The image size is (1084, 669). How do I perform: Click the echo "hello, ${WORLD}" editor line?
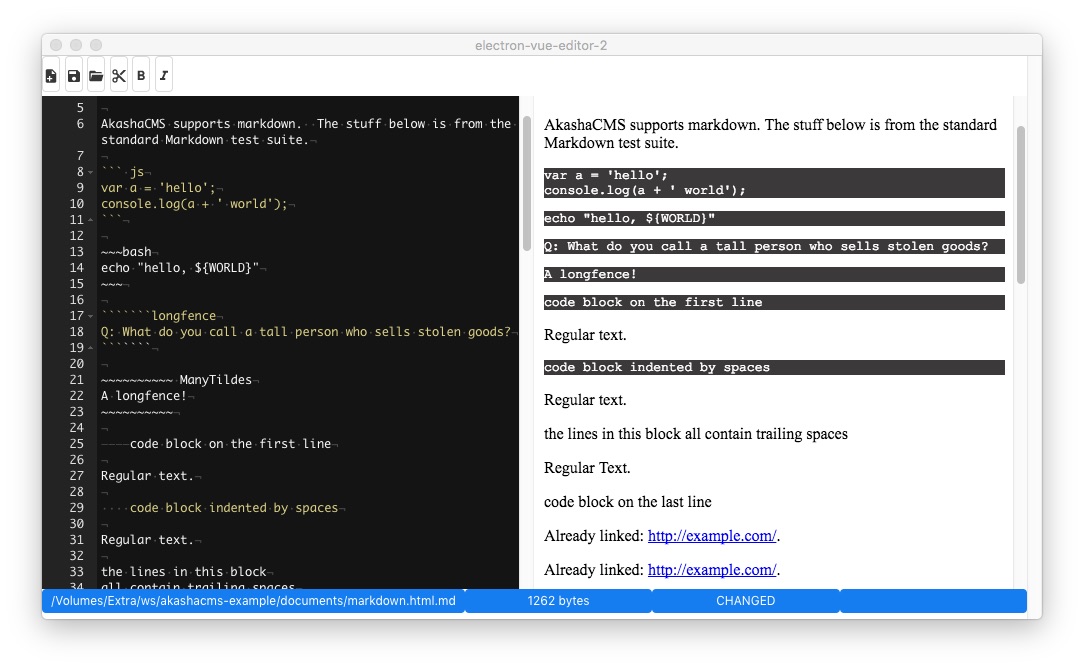[180, 267]
